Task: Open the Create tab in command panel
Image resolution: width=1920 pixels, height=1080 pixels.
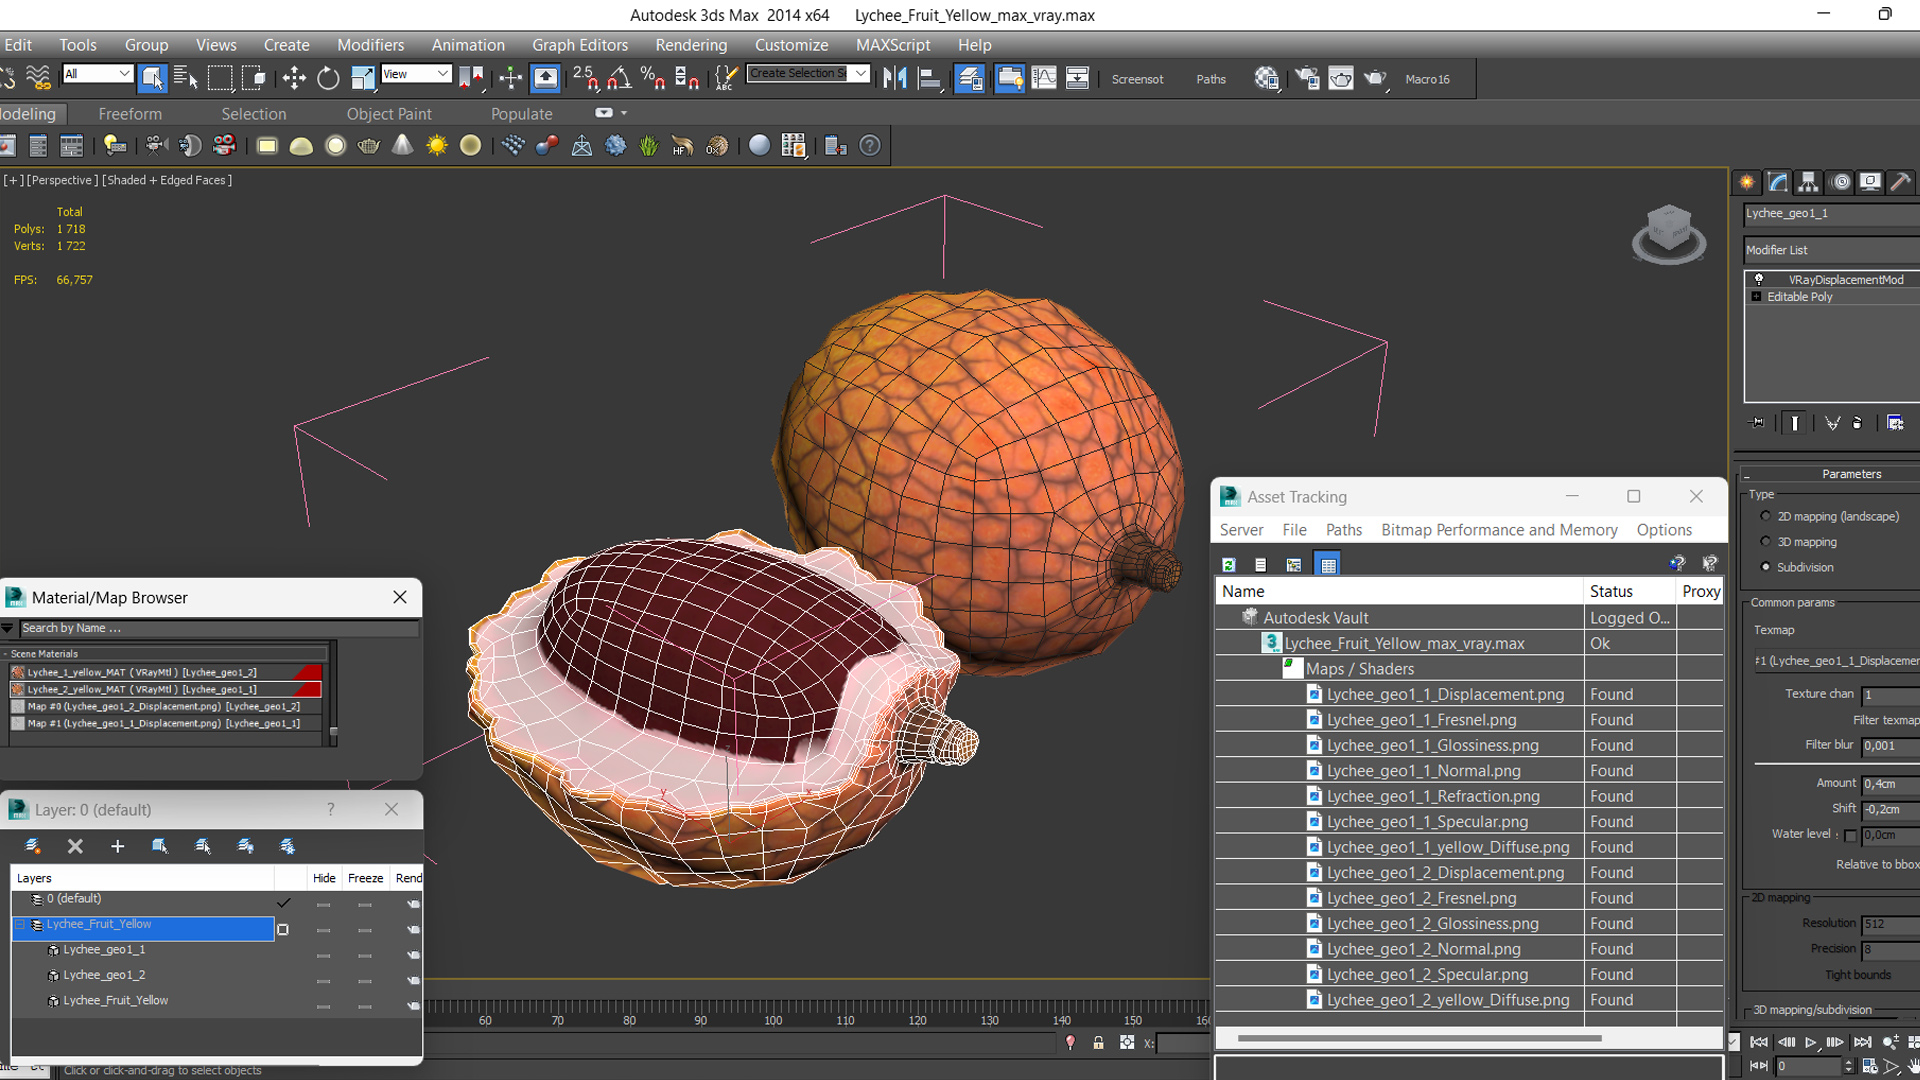Action: (x=1747, y=182)
